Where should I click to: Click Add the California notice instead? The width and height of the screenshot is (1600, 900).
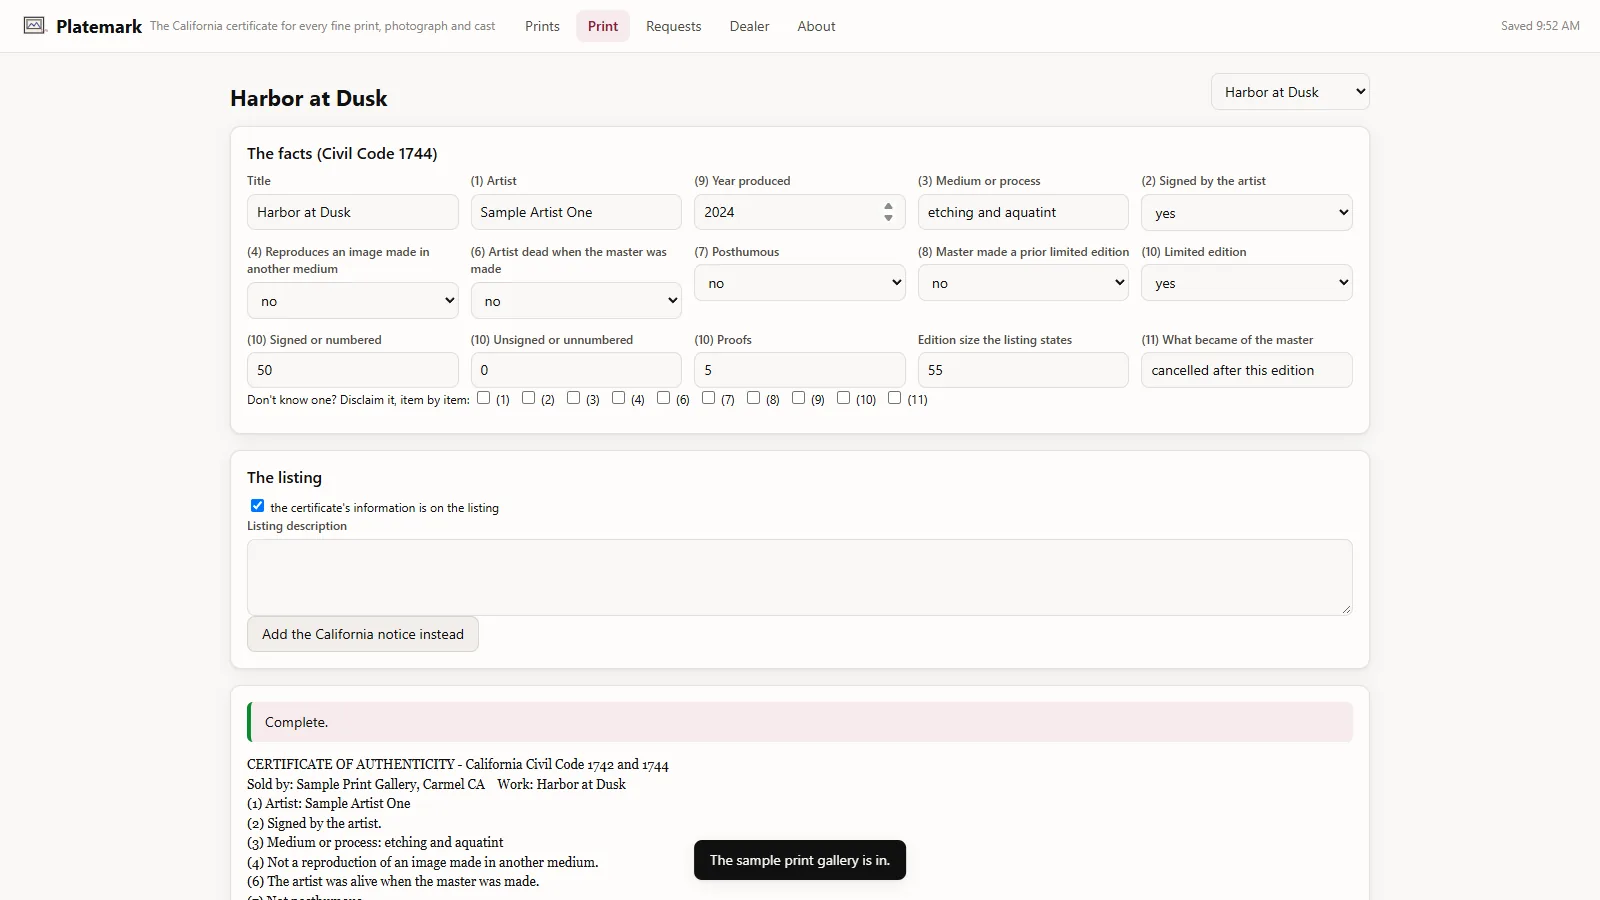pyautogui.click(x=363, y=634)
